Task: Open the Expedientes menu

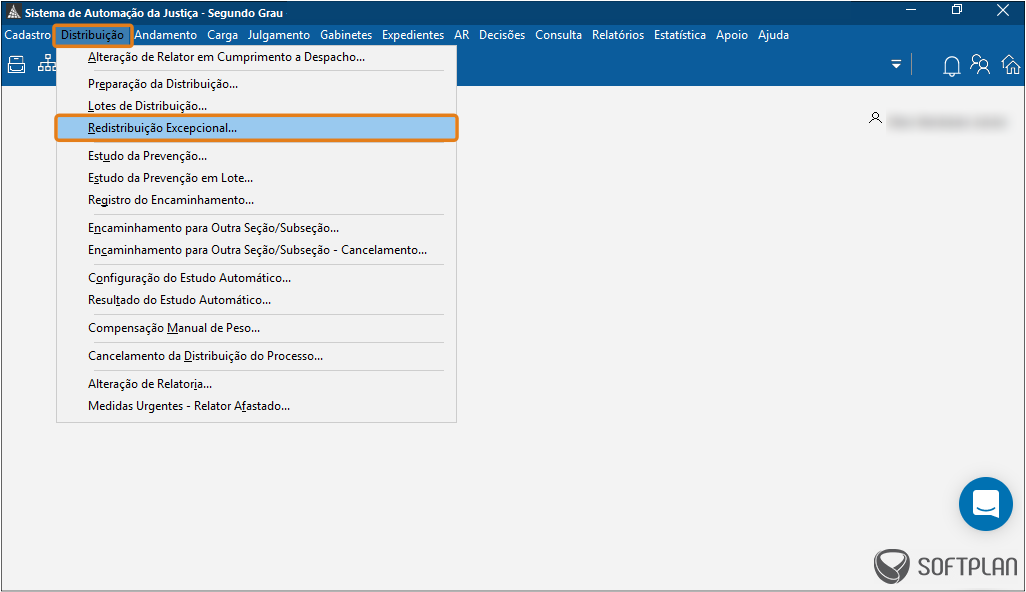Action: [x=413, y=35]
